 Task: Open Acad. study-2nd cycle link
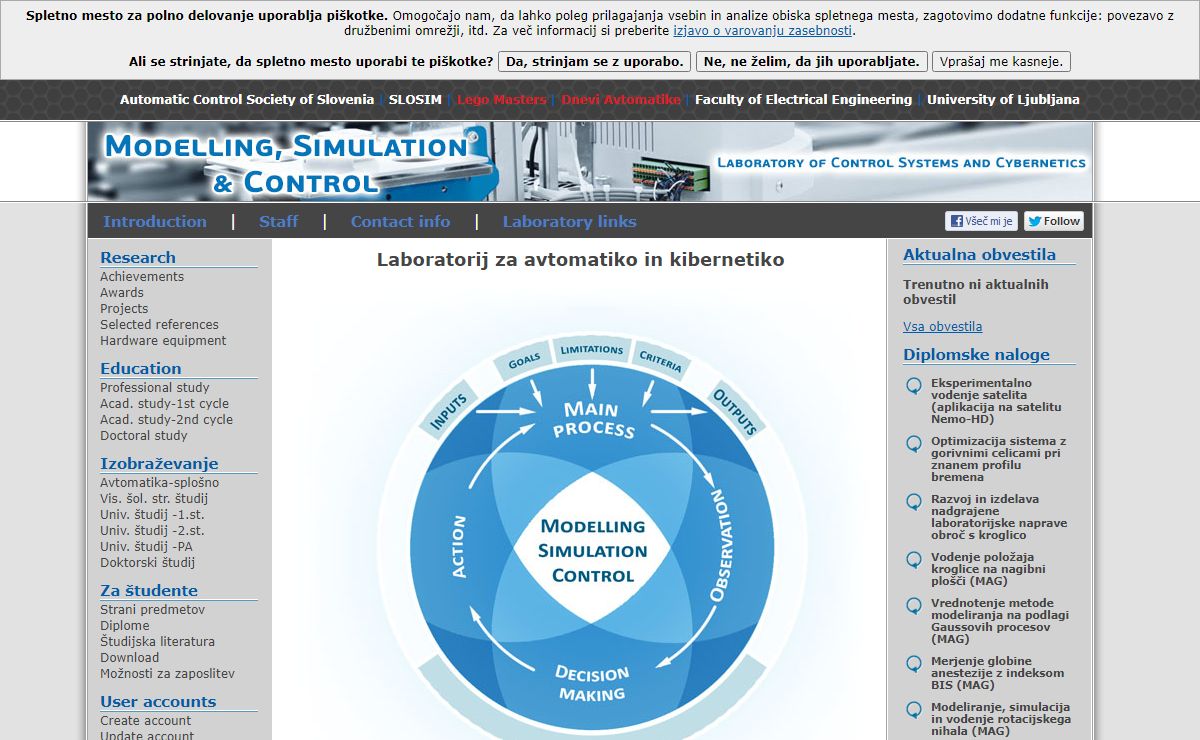coord(166,419)
